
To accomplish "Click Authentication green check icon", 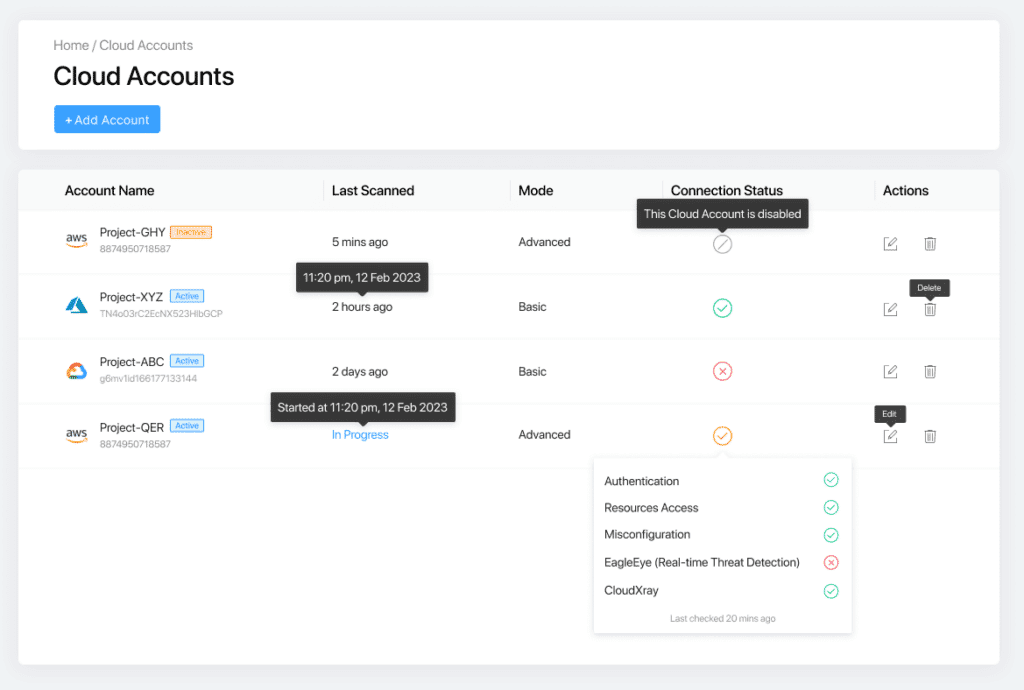I will pyautogui.click(x=831, y=480).
